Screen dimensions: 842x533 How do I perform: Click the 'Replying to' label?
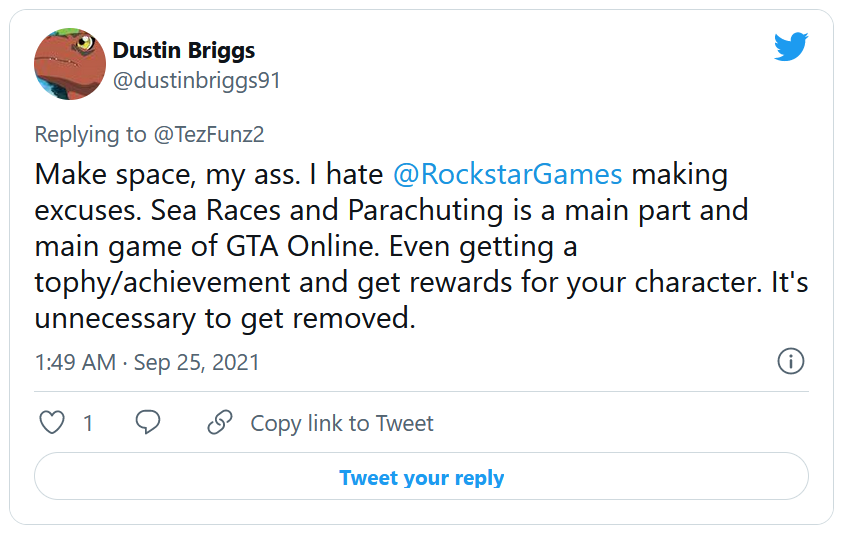(89, 134)
